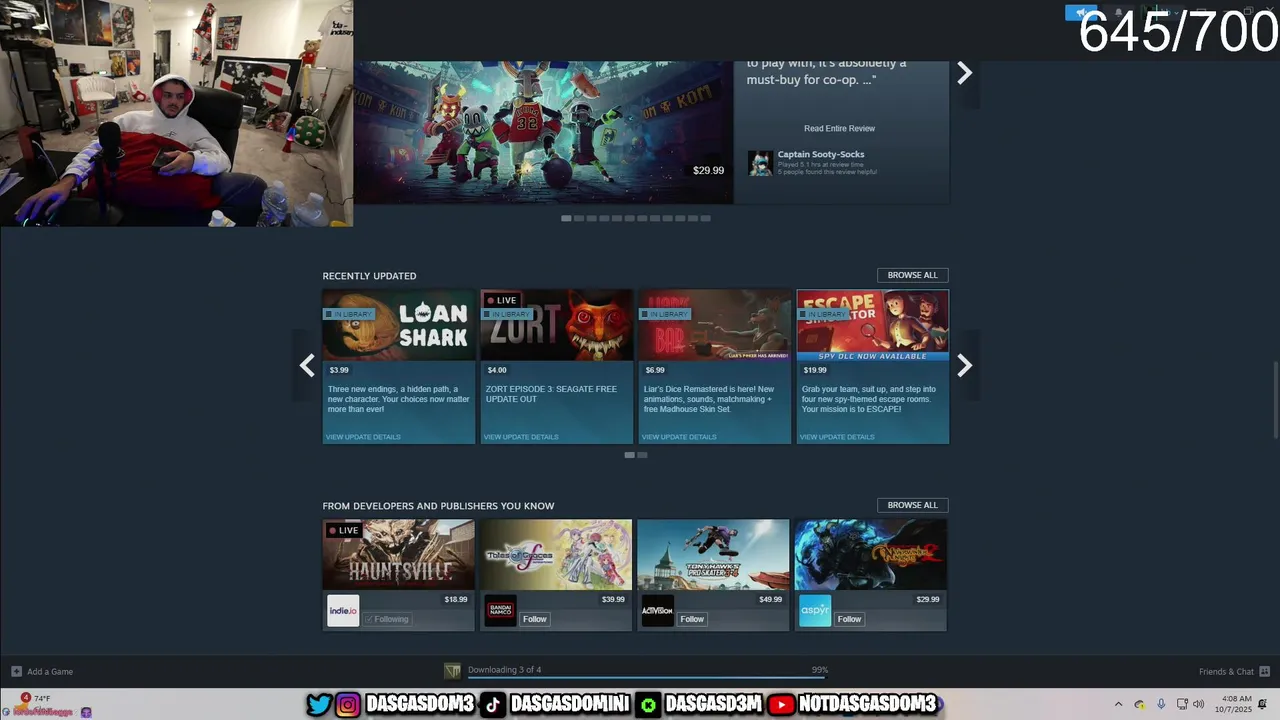Click the $39.99 Tales of Graces price
1280x720 pixels.
[613, 599]
